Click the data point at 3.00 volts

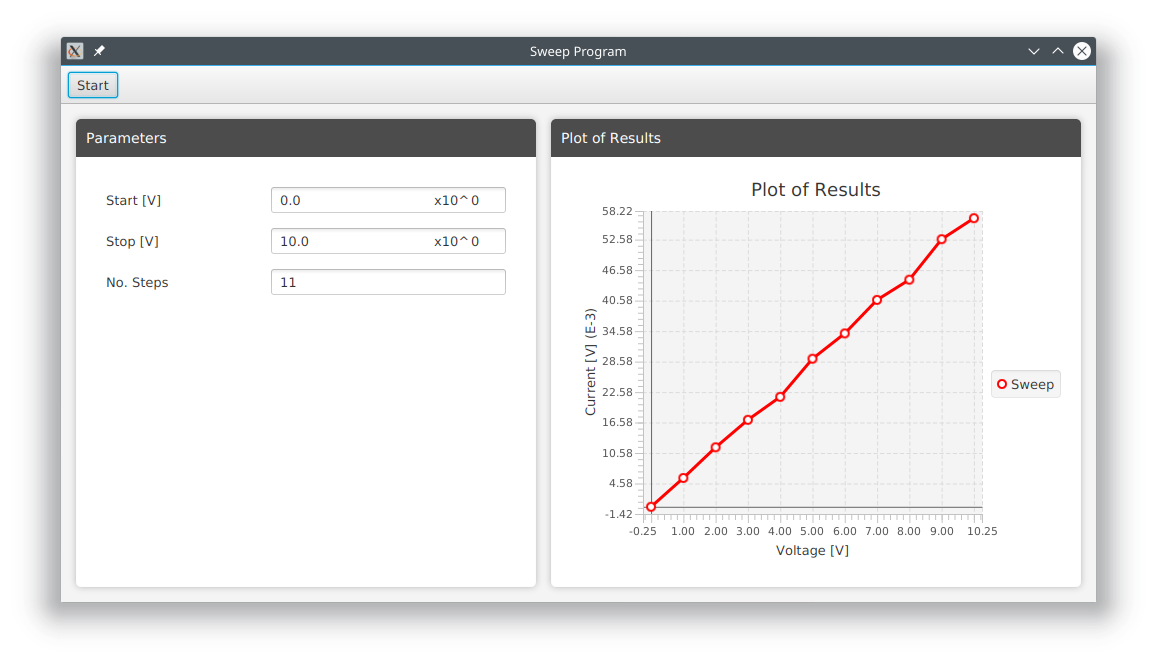(x=747, y=420)
